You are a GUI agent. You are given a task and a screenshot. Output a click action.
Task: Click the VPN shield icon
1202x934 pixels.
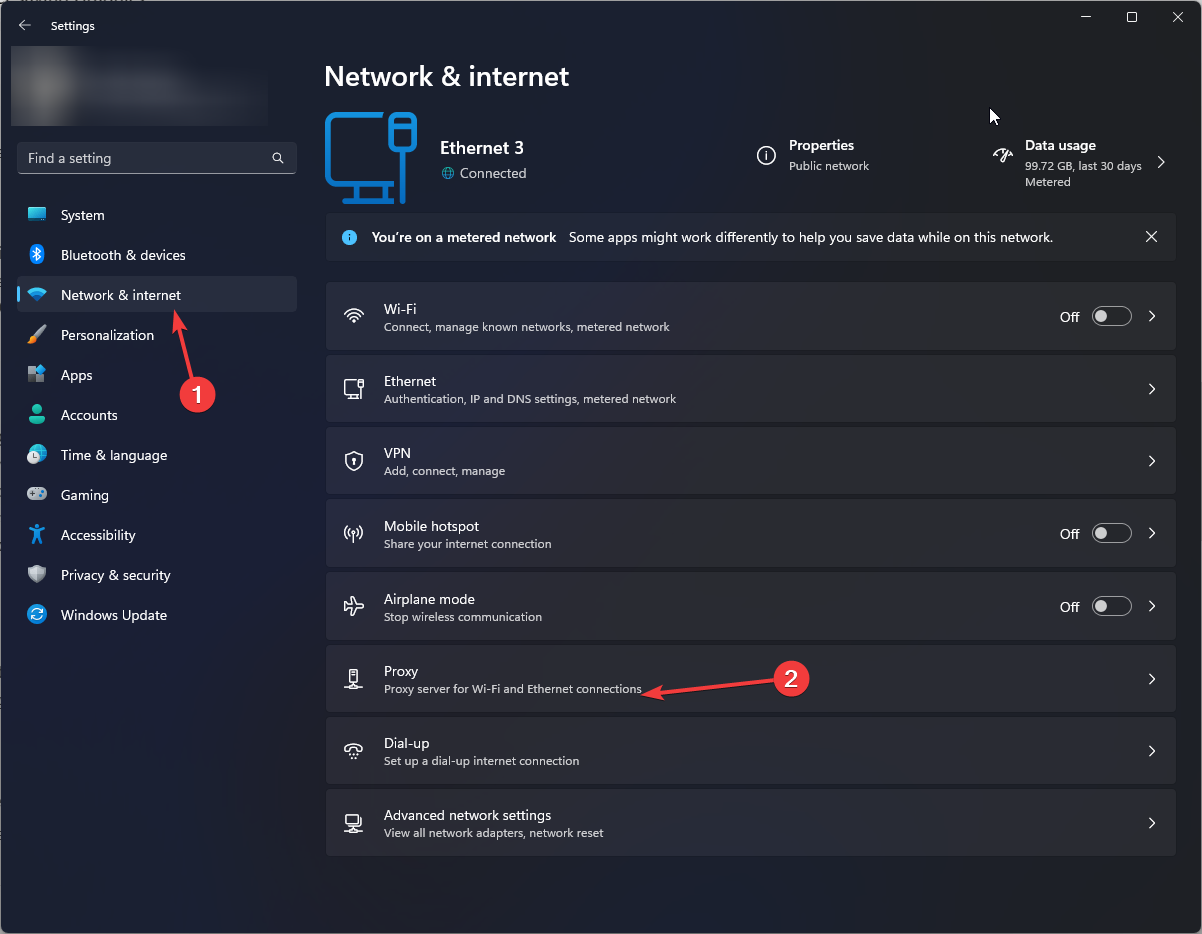(x=353, y=461)
